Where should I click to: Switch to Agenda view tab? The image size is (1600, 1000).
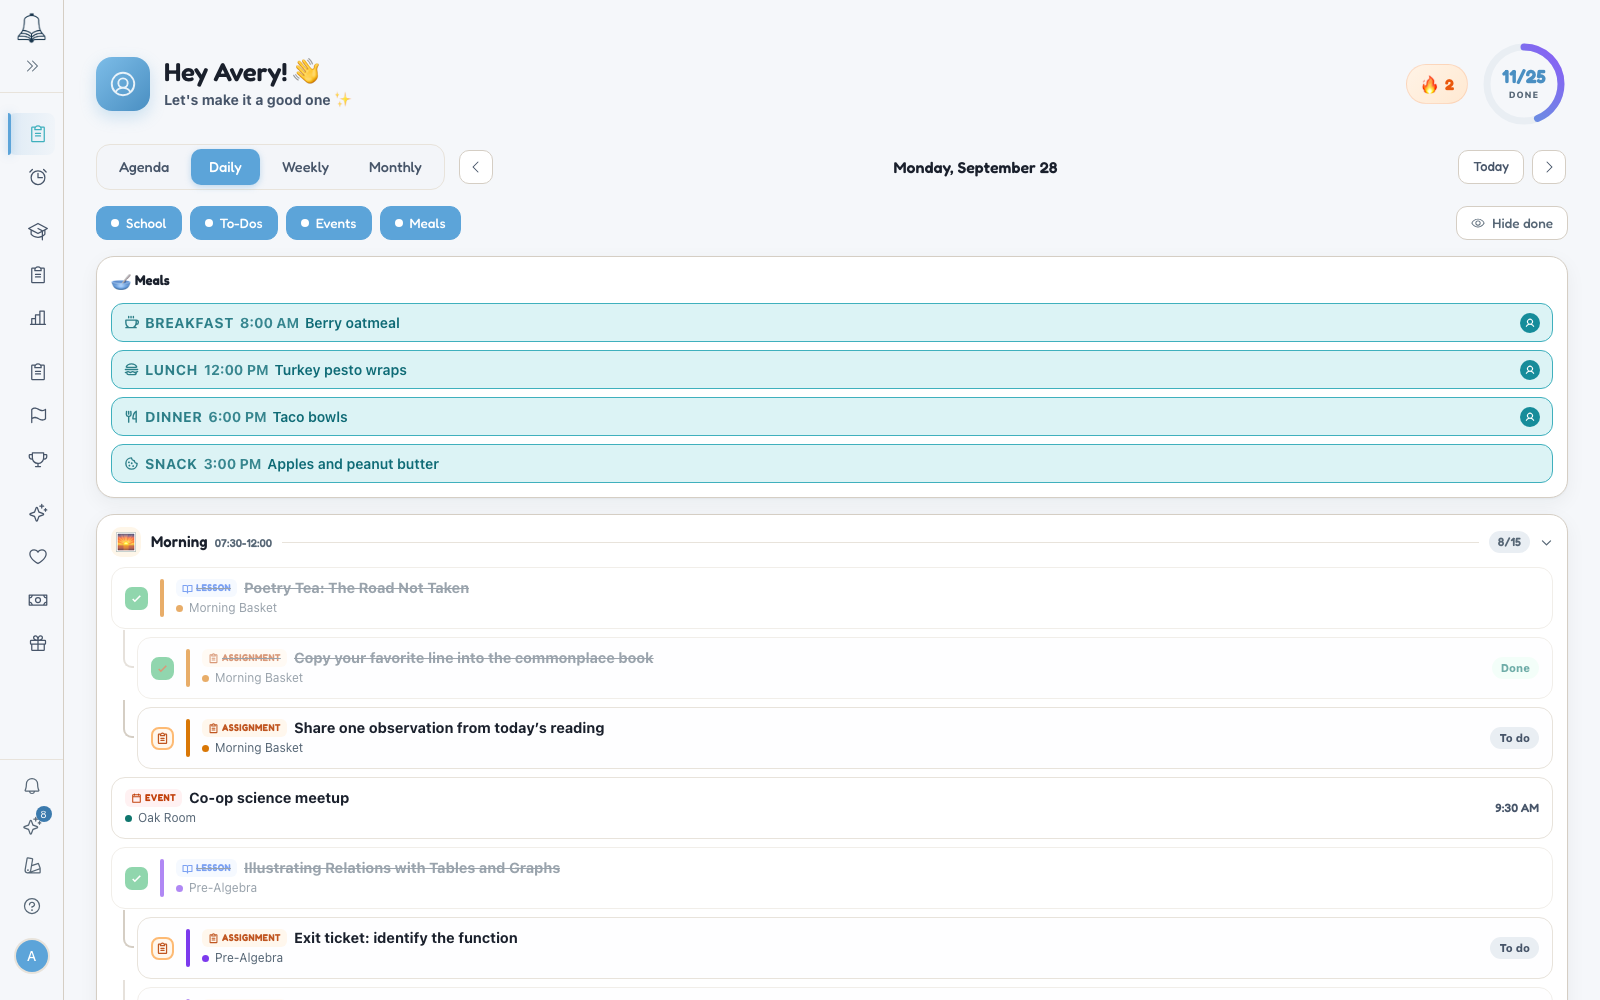(144, 167)
